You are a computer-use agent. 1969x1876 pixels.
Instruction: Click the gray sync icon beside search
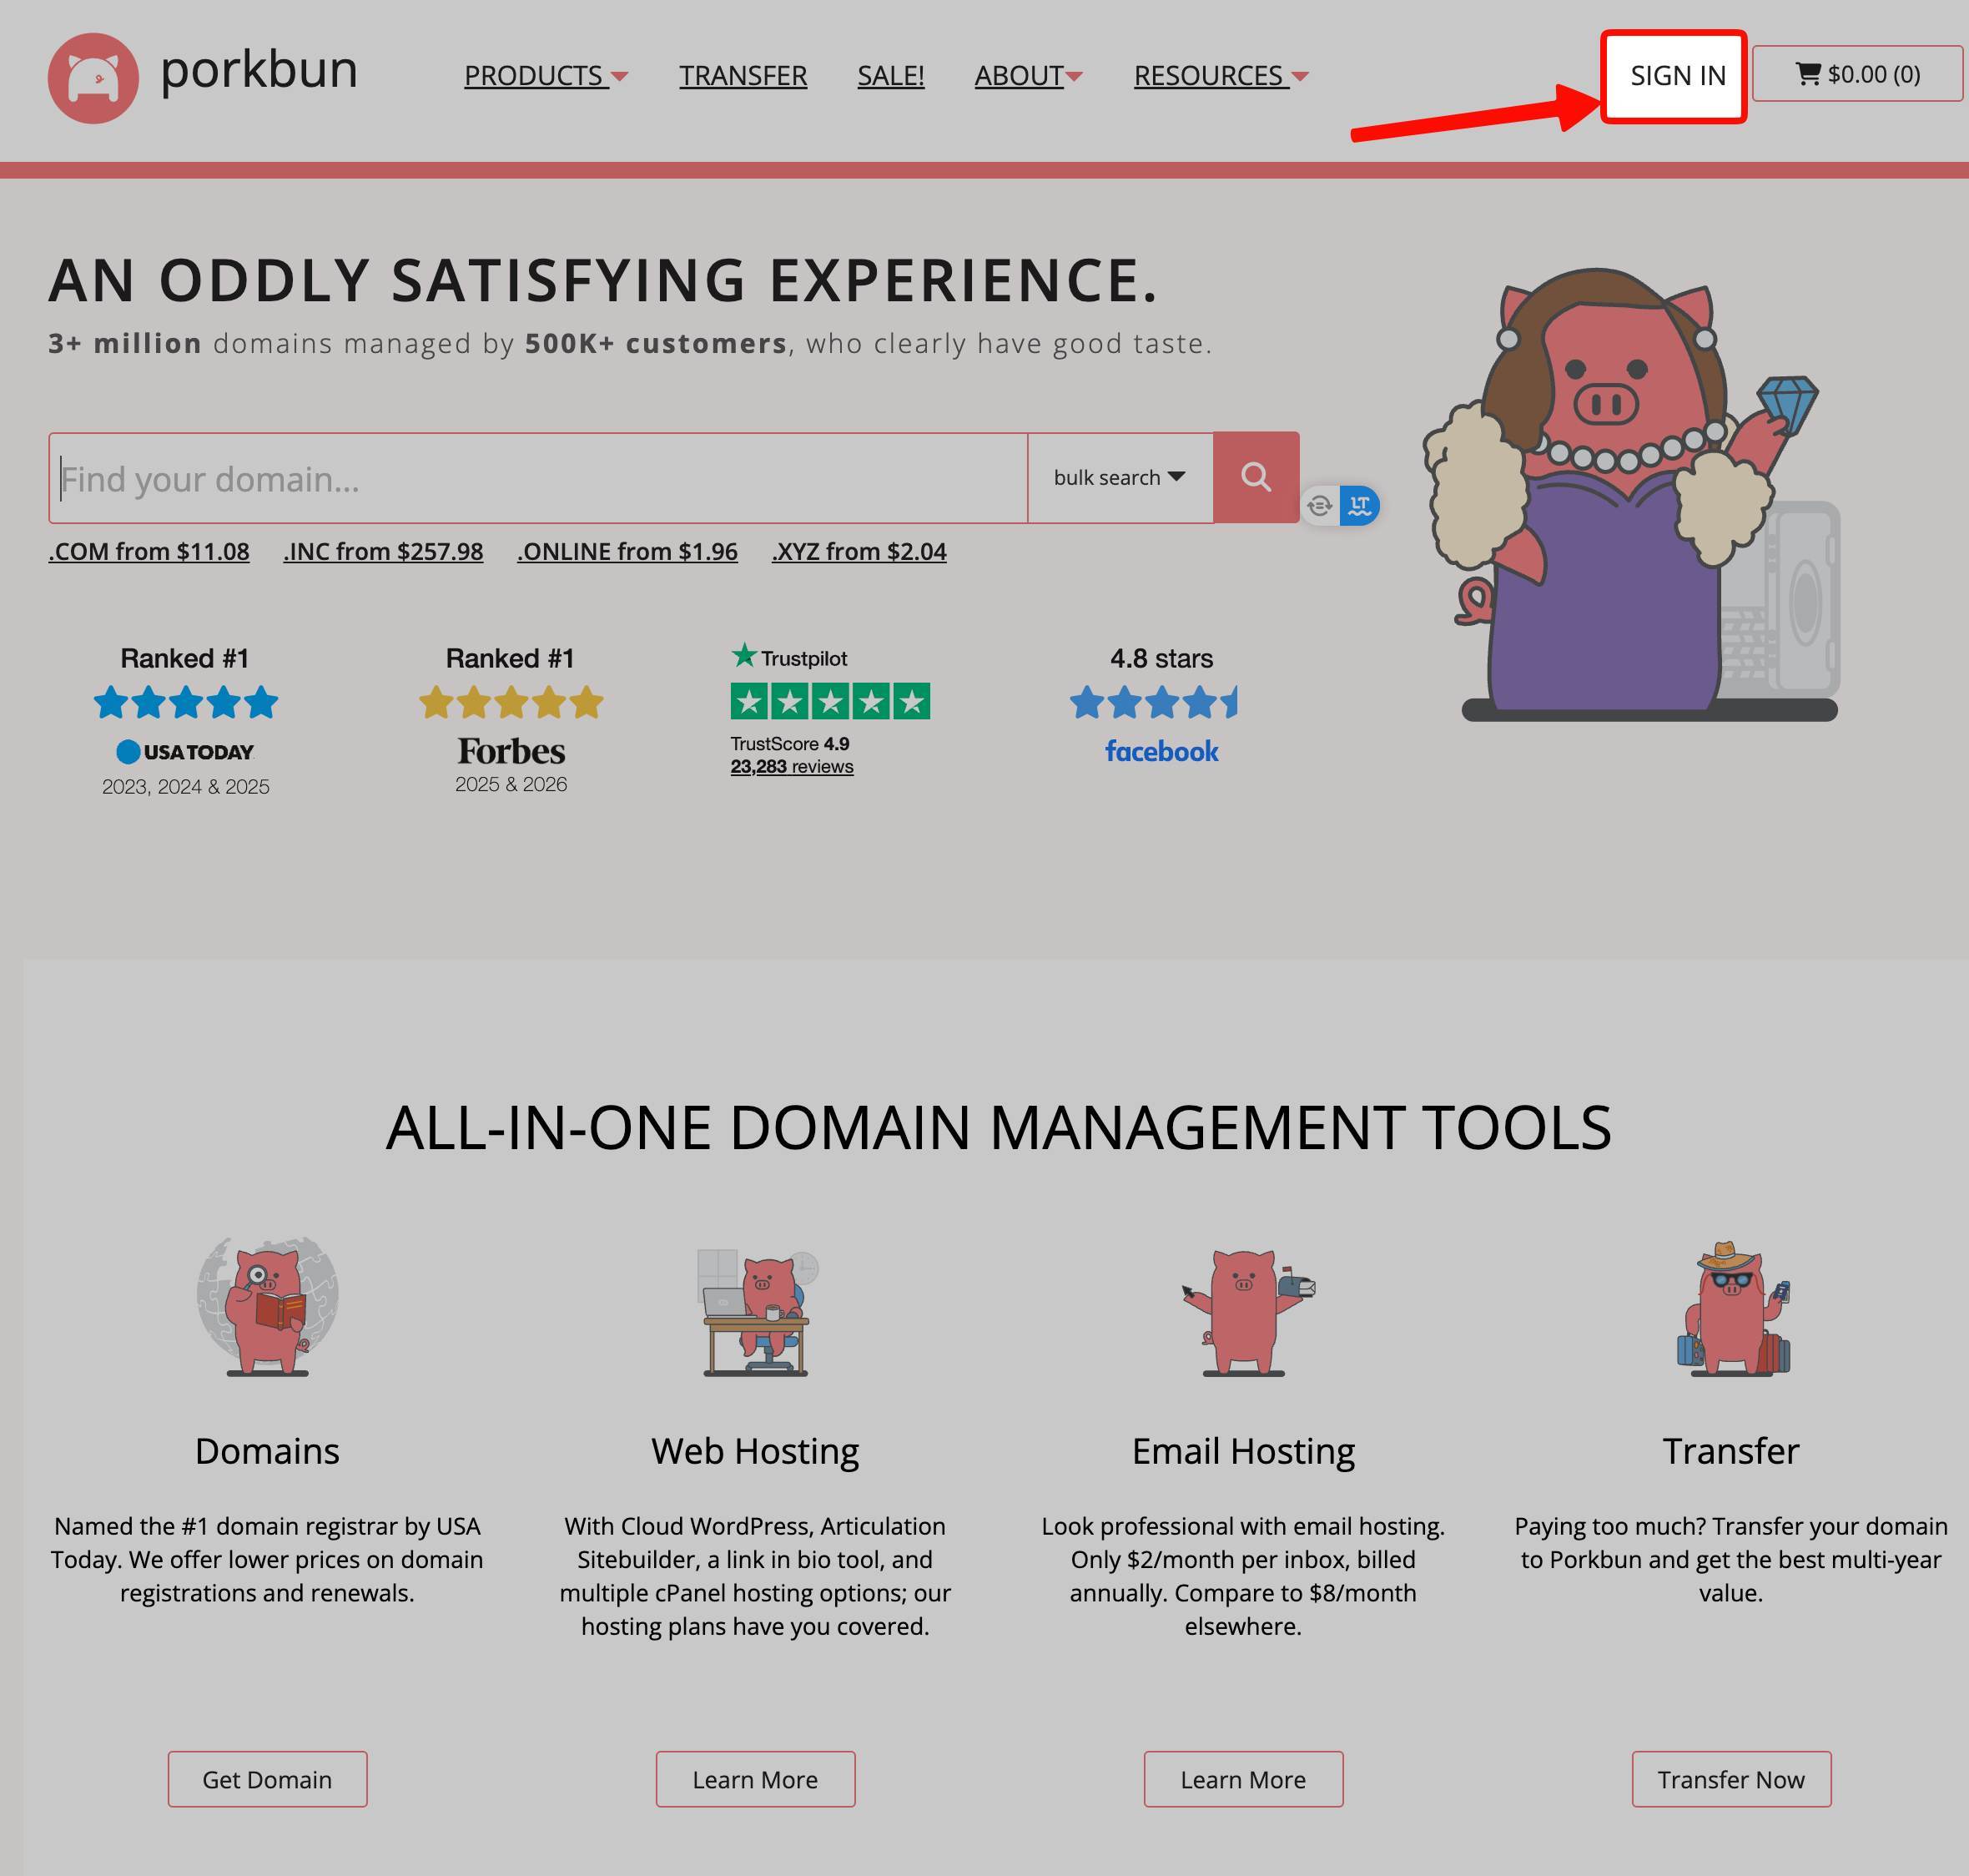(1319, 505)
